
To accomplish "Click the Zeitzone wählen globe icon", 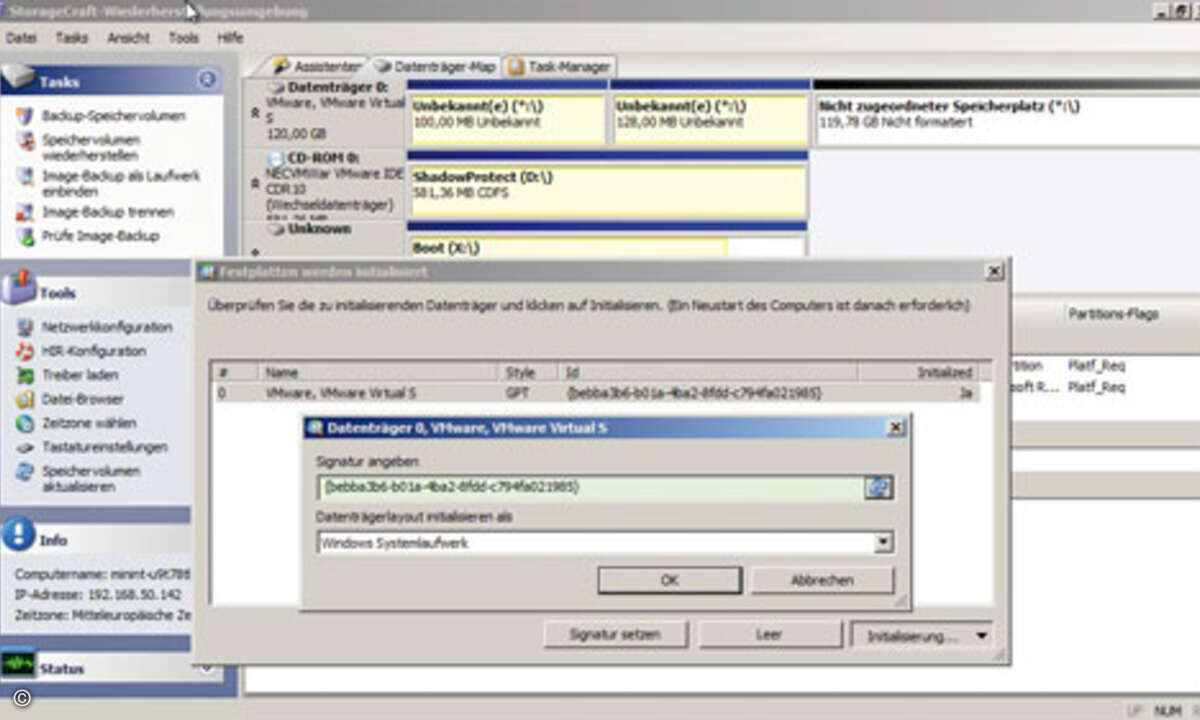I will tap(25, 423).
